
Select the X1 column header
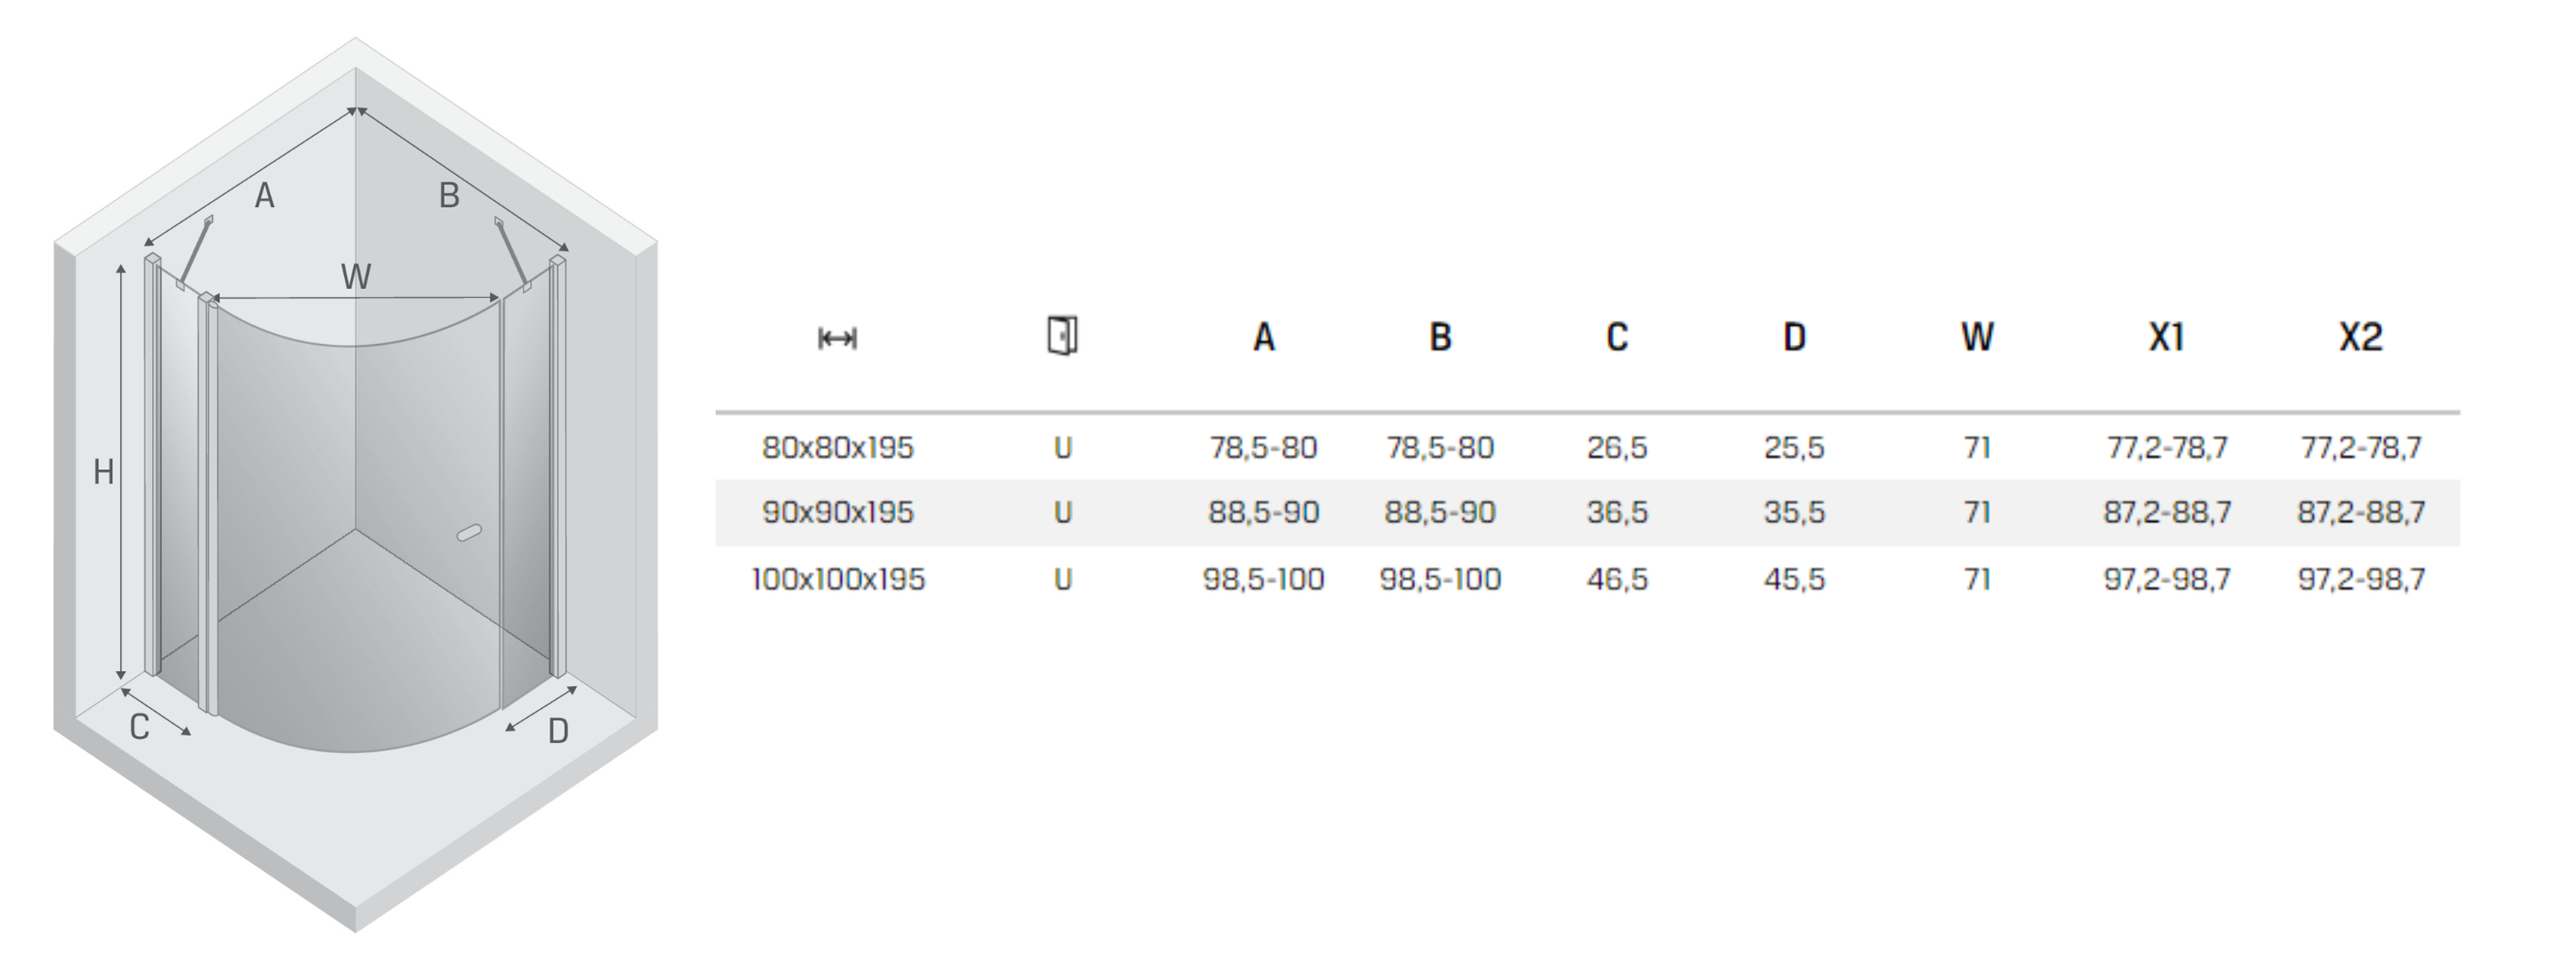point(2166,338)
